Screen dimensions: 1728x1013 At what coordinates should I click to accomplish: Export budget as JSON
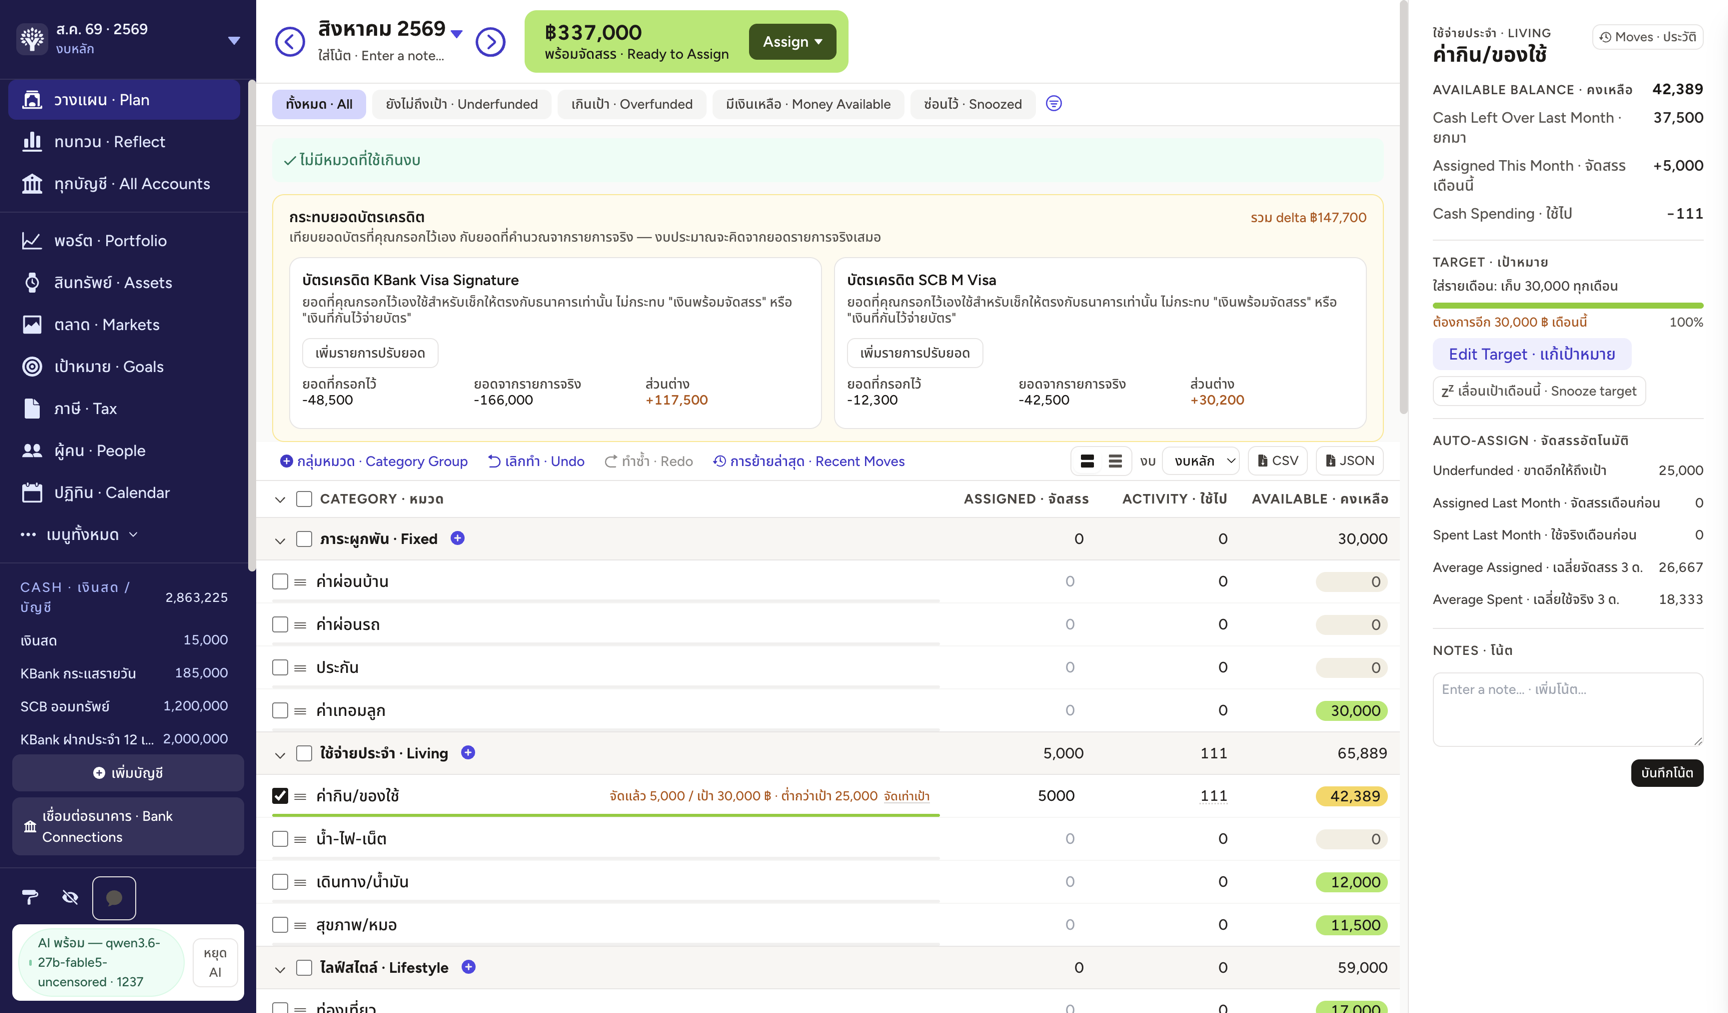(1350, 461)
